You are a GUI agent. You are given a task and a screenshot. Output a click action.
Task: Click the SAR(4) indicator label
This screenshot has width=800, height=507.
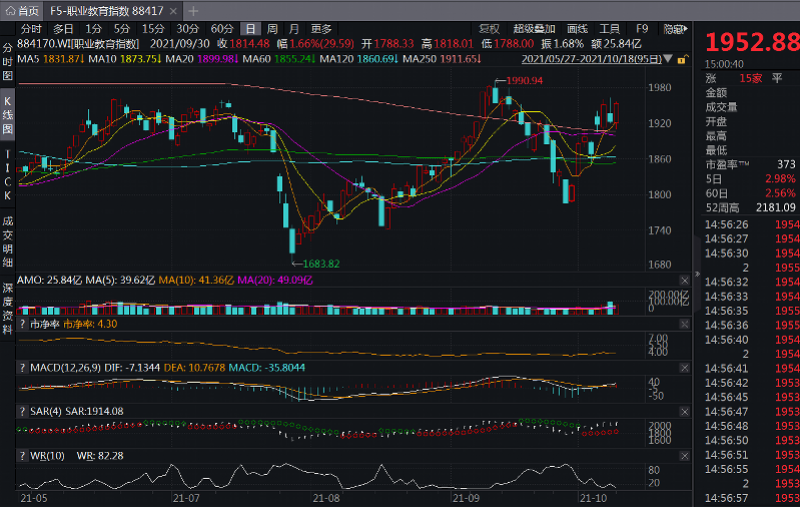click(46, 412)
